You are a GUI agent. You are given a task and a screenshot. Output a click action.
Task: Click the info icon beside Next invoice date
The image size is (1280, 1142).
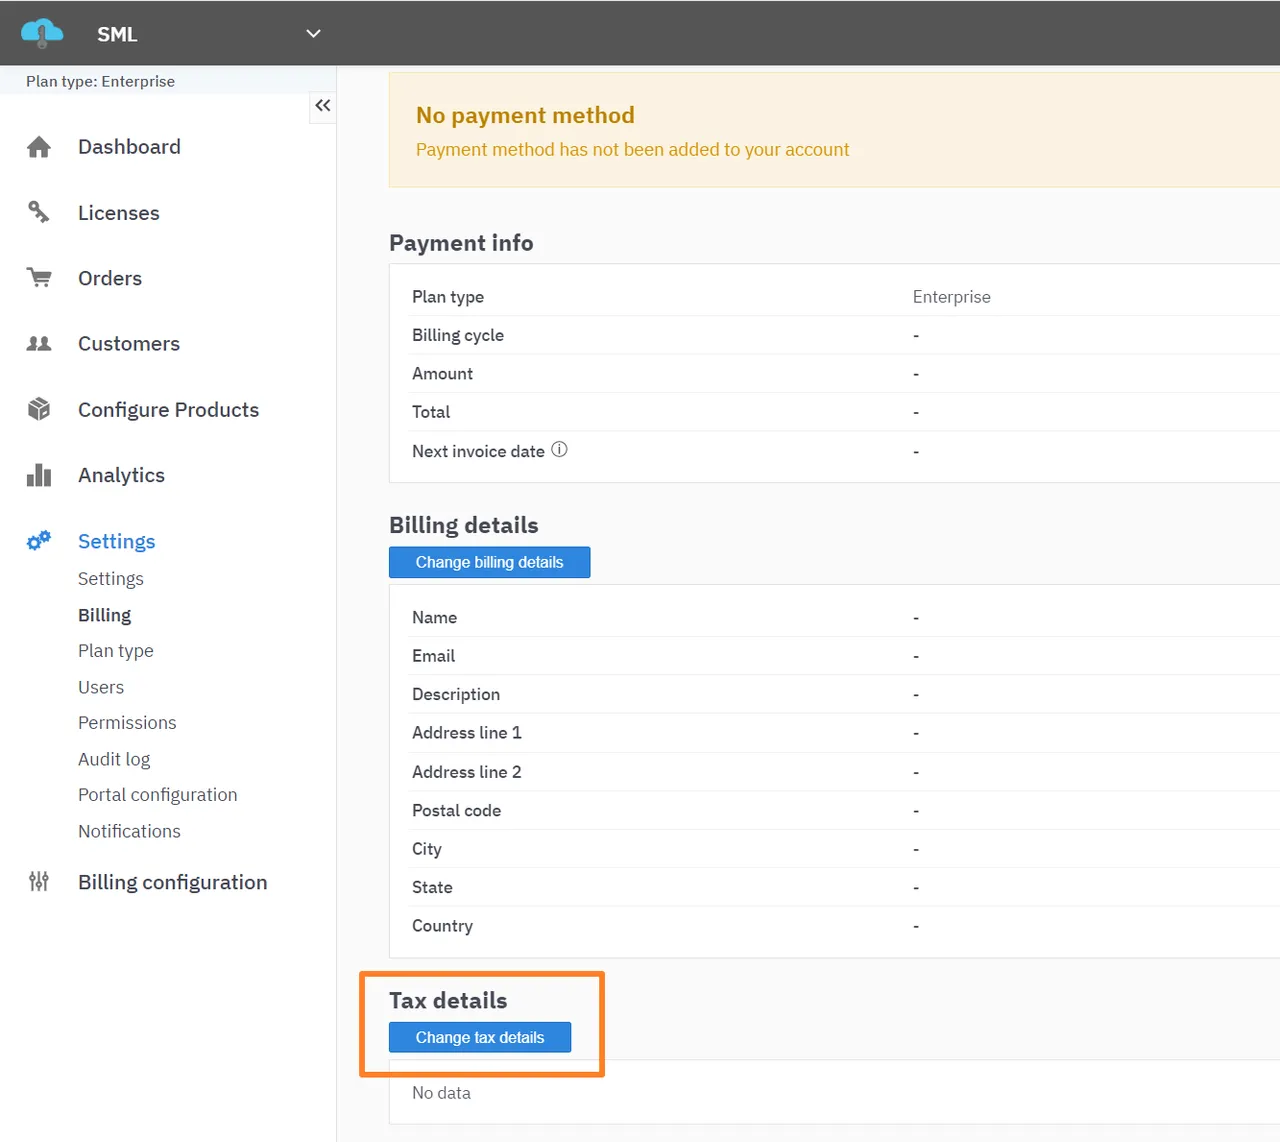[560, 450]
